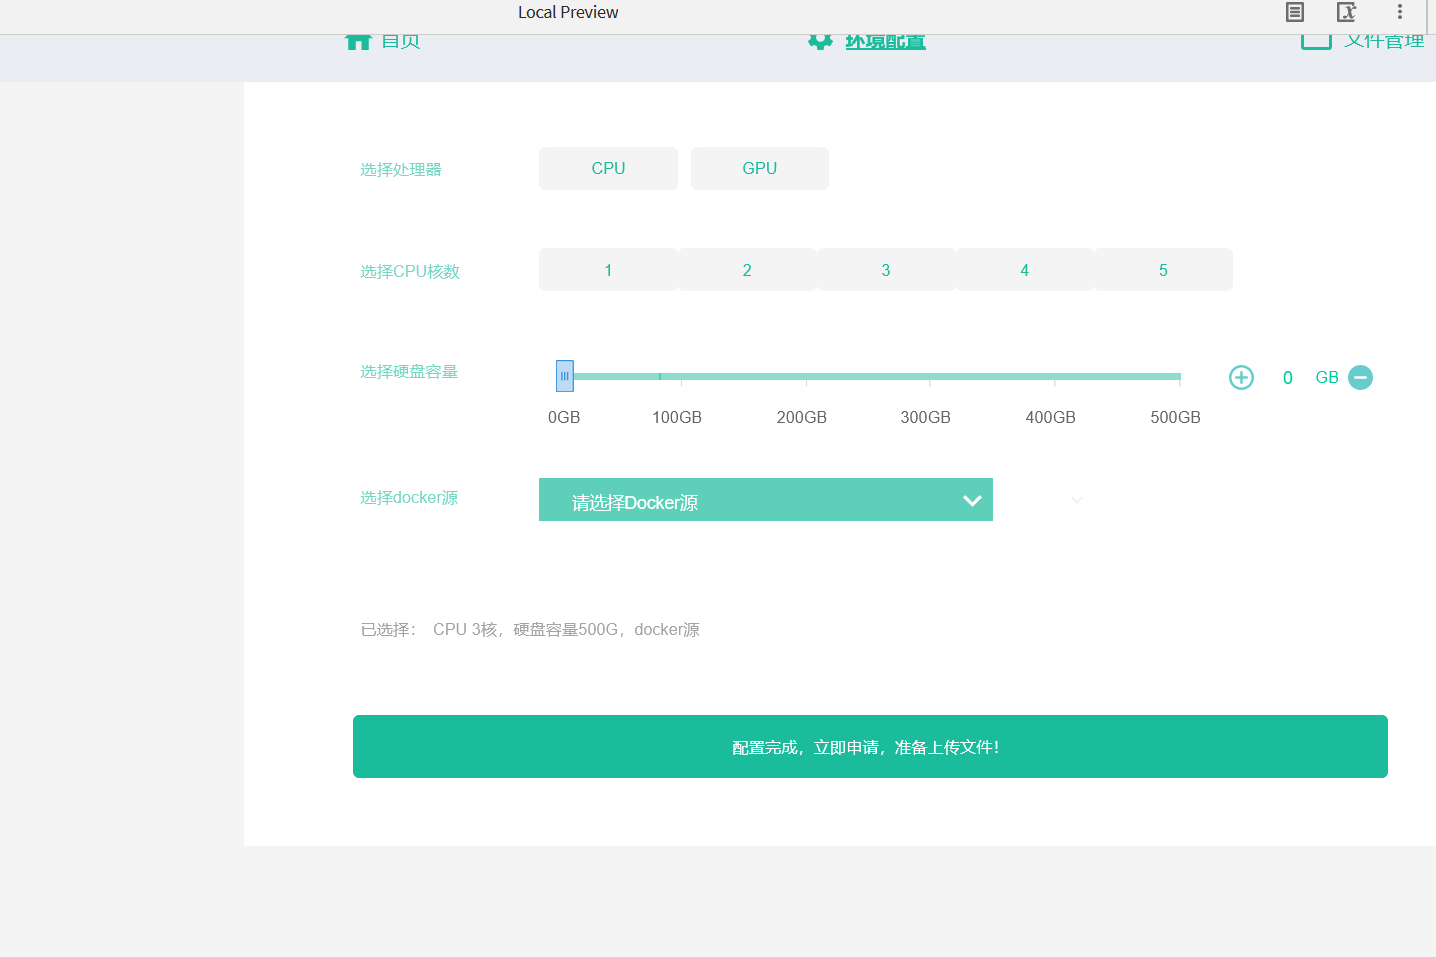Viewport: 1436px width, 957px height.
Task: Click the Local Preview title text
Action: pyautogui.click(x=568, y=12)
